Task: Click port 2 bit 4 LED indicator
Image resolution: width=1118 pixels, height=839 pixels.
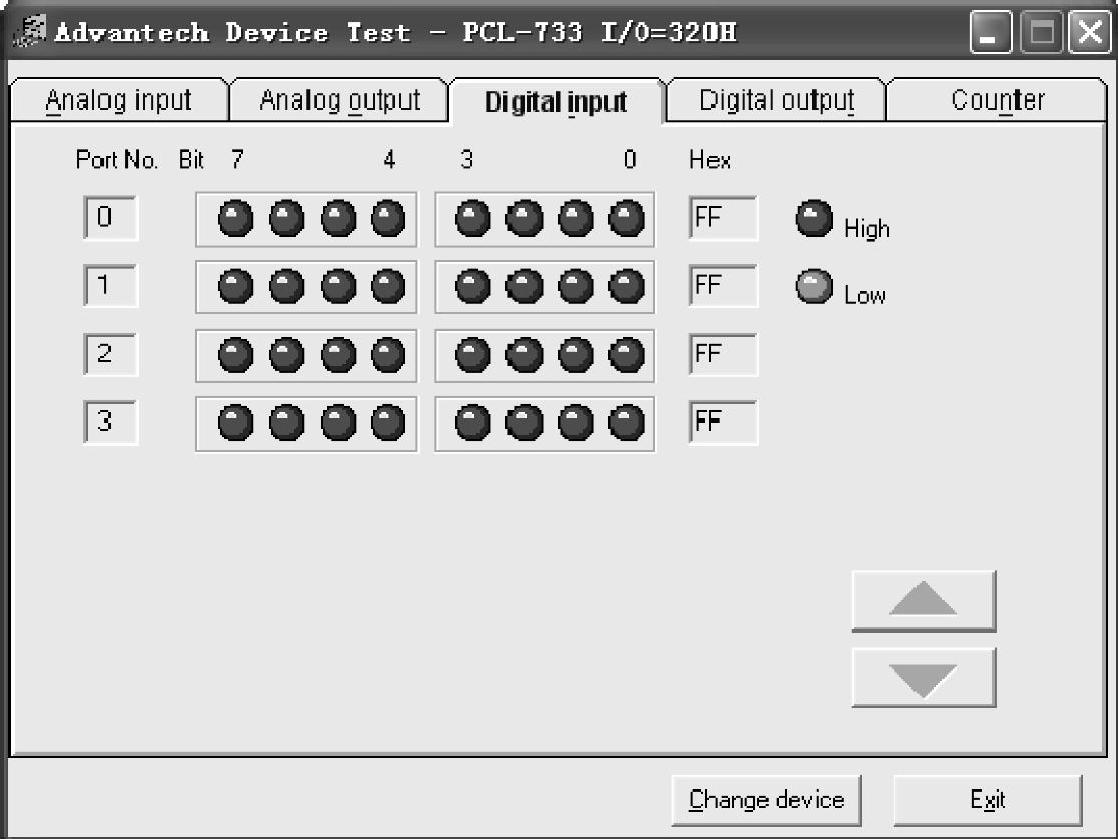Action: (389, 355)
